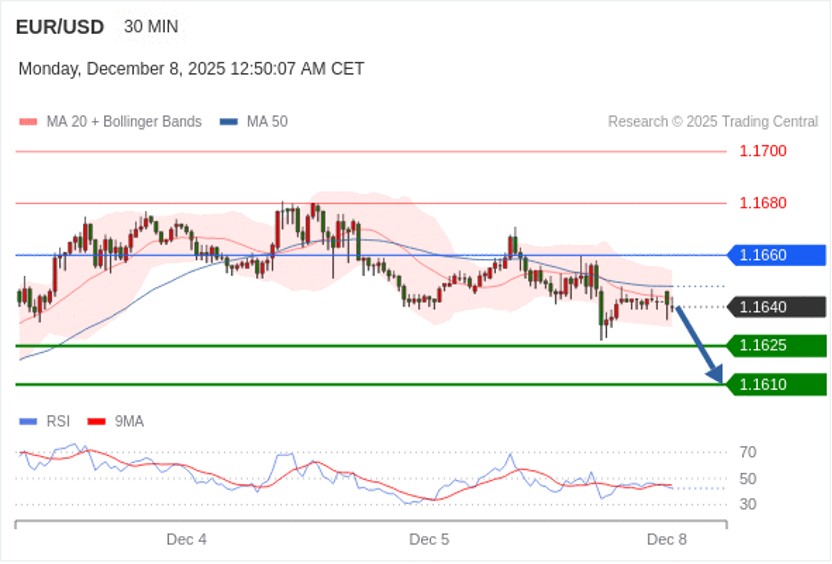The width and height of the screenshot is (832, 564).
Task: Click the pink MA 20 legend swatch
Action: point(28,122)
